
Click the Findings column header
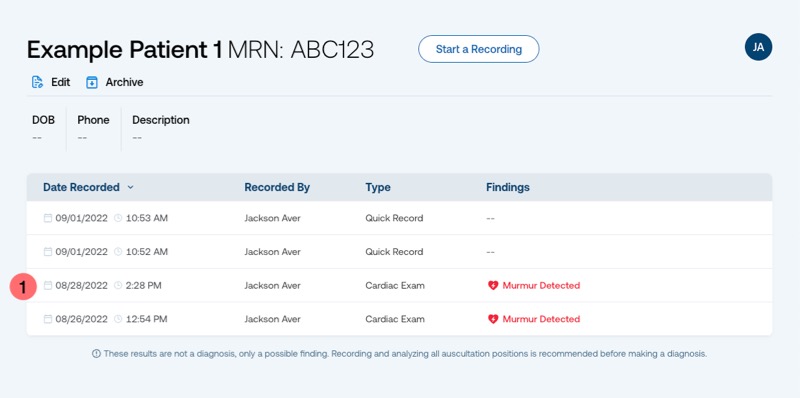[508, 187]
